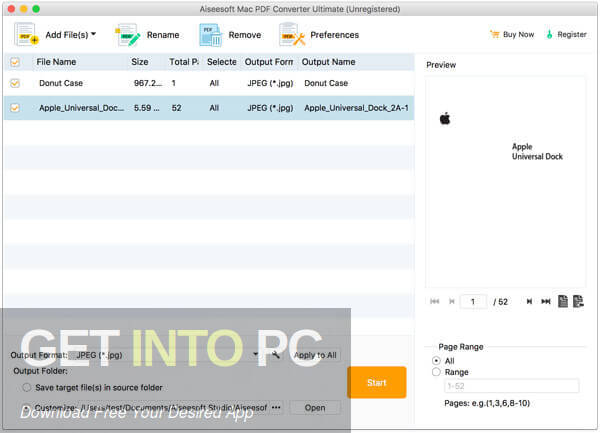The image size is (600, 433).
Task: Click the Rename pencil icon
Action: pyautogui.click(x=128, y=35)
